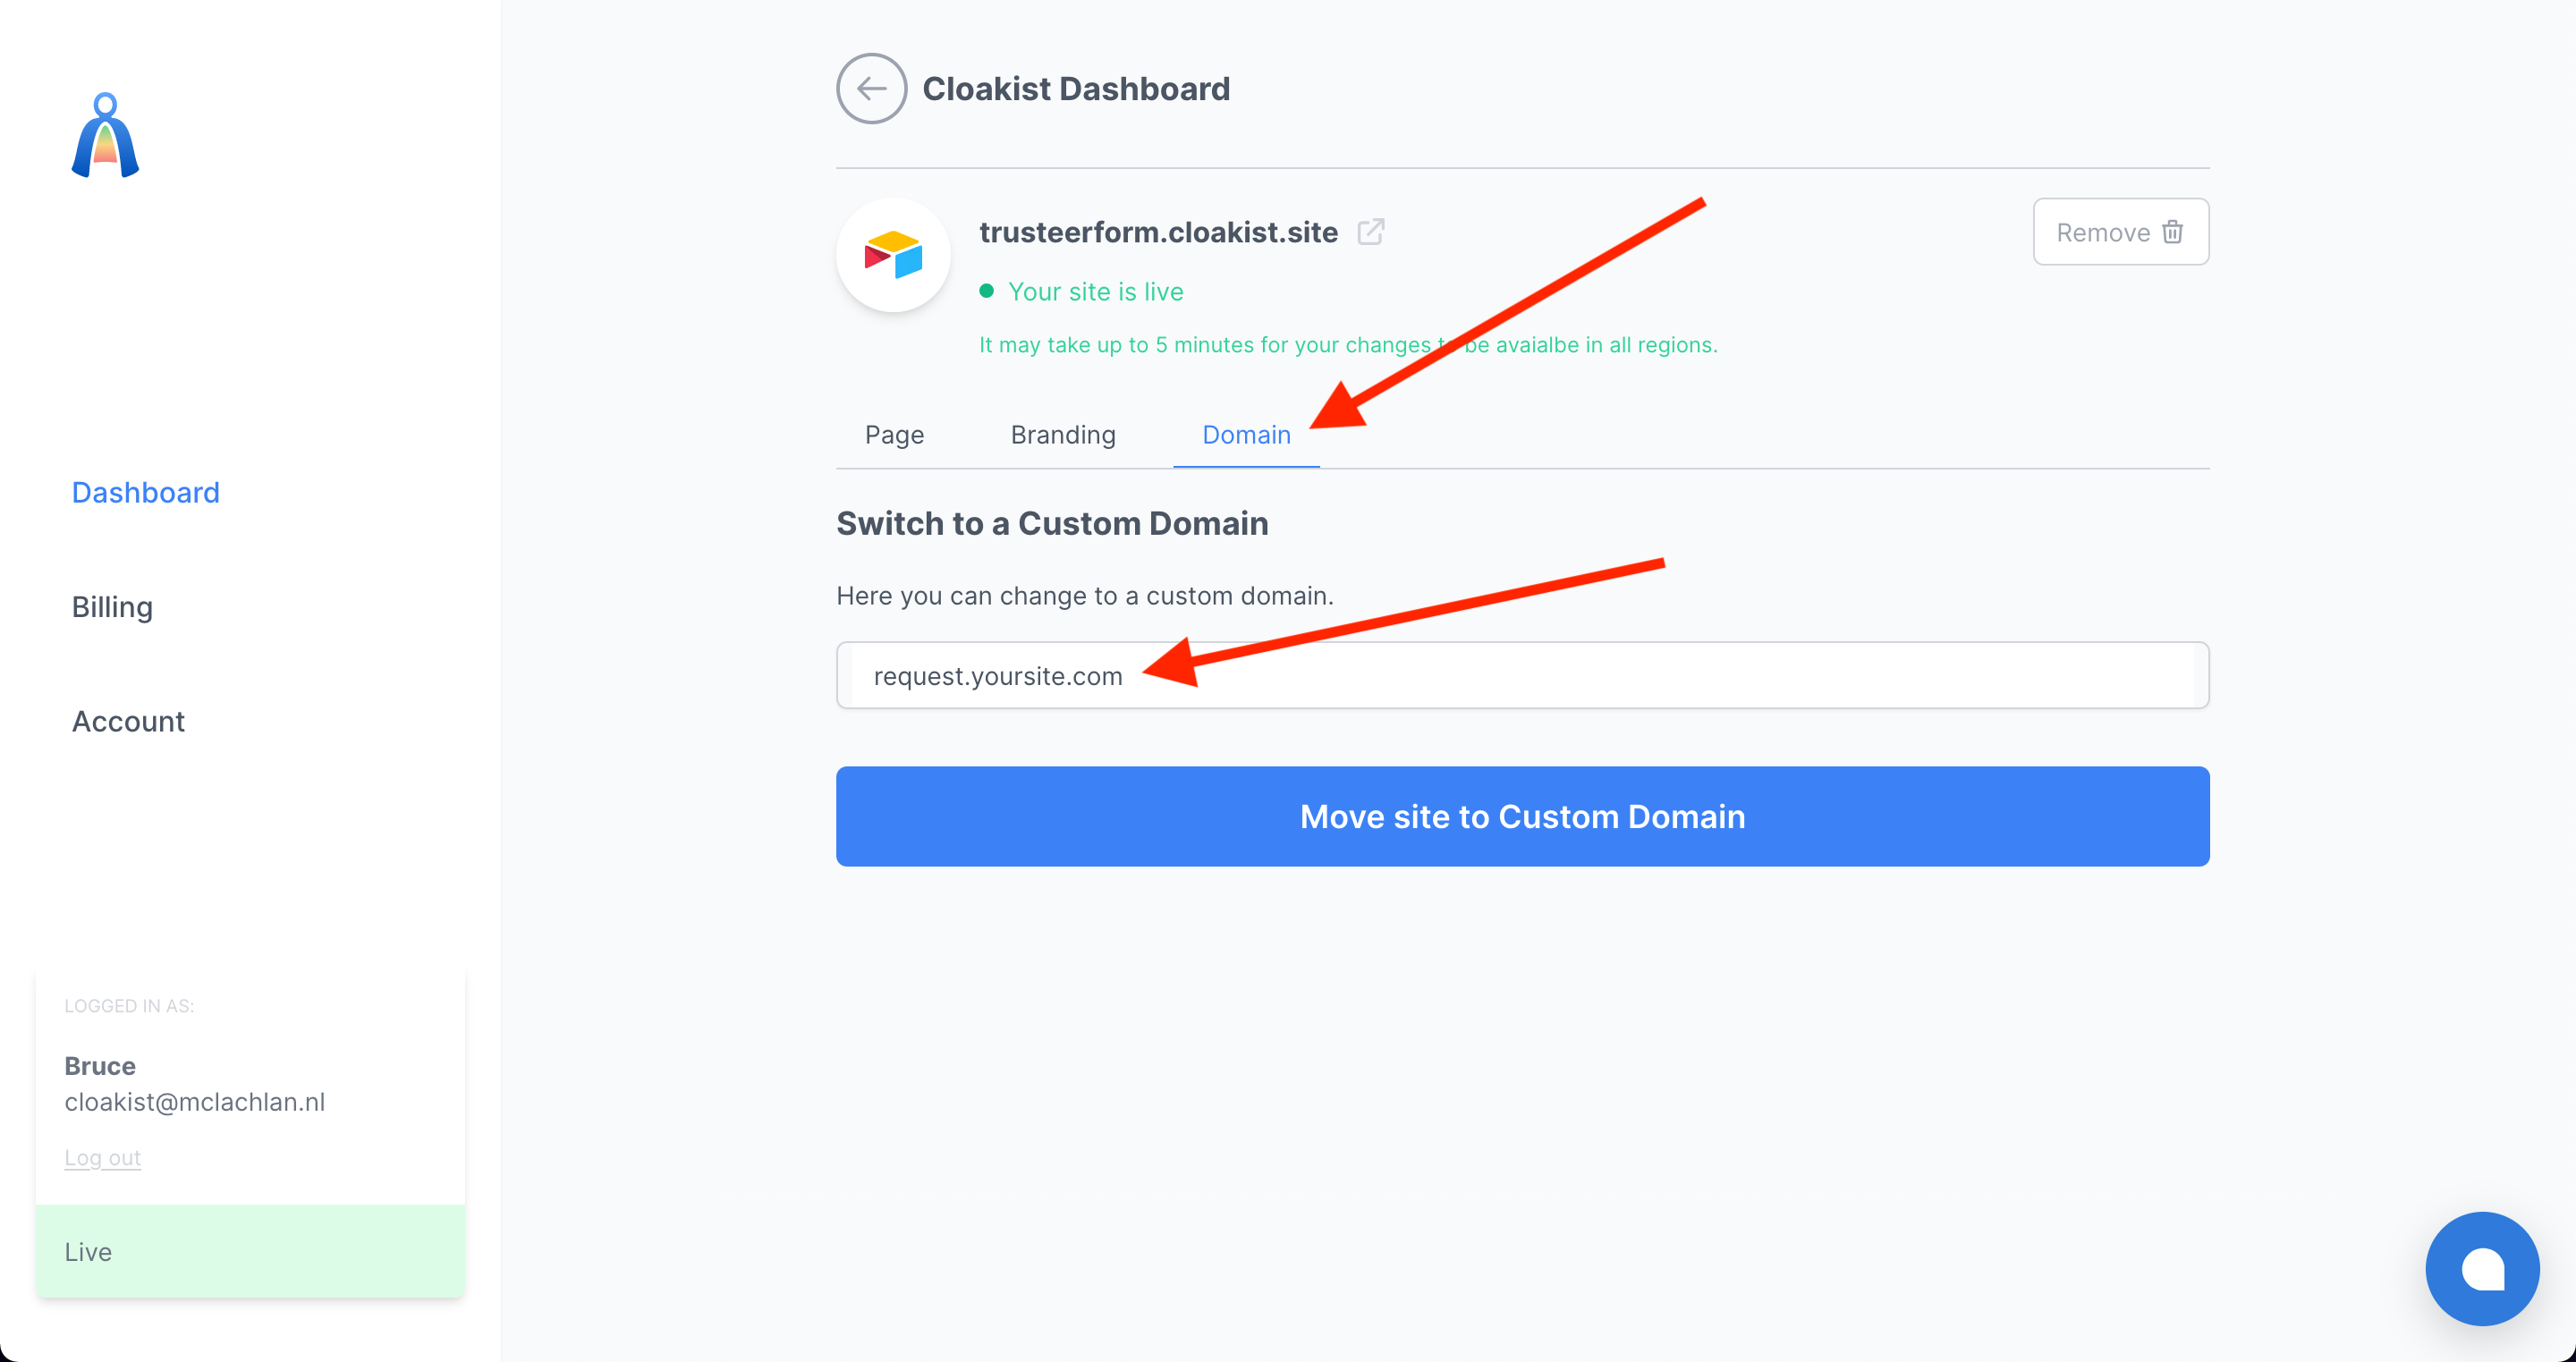
Task: Select the Domain tab
Action: (x=1245, y=435)
